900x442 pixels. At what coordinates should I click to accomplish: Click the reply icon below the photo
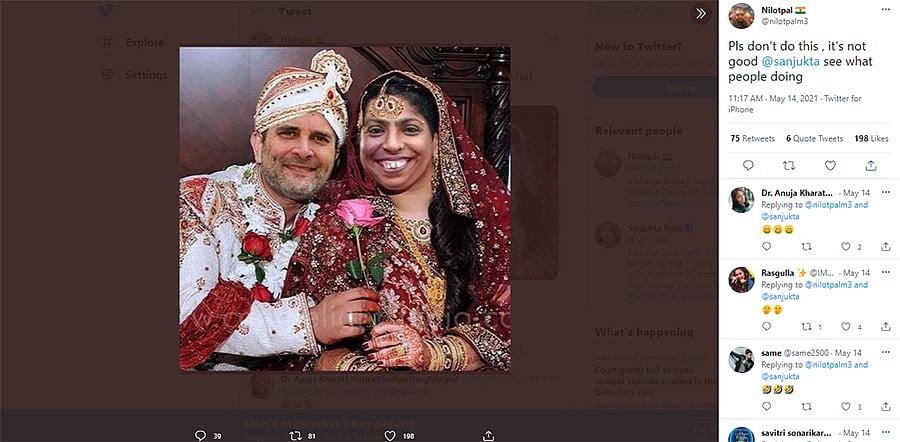(200, 435)
